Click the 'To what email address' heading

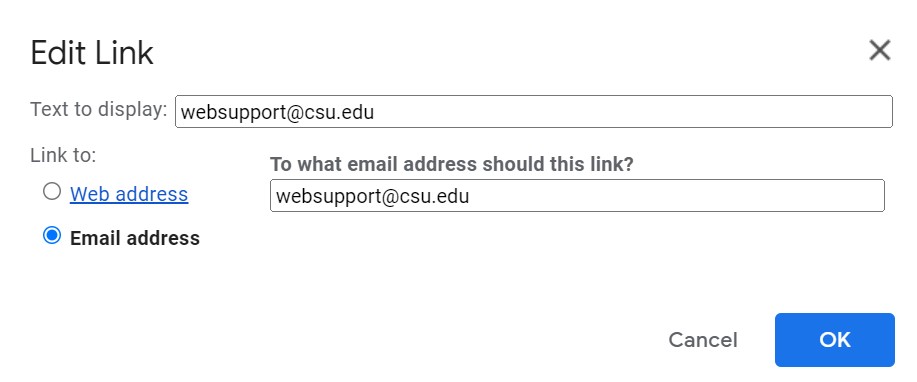coord(451,164)
